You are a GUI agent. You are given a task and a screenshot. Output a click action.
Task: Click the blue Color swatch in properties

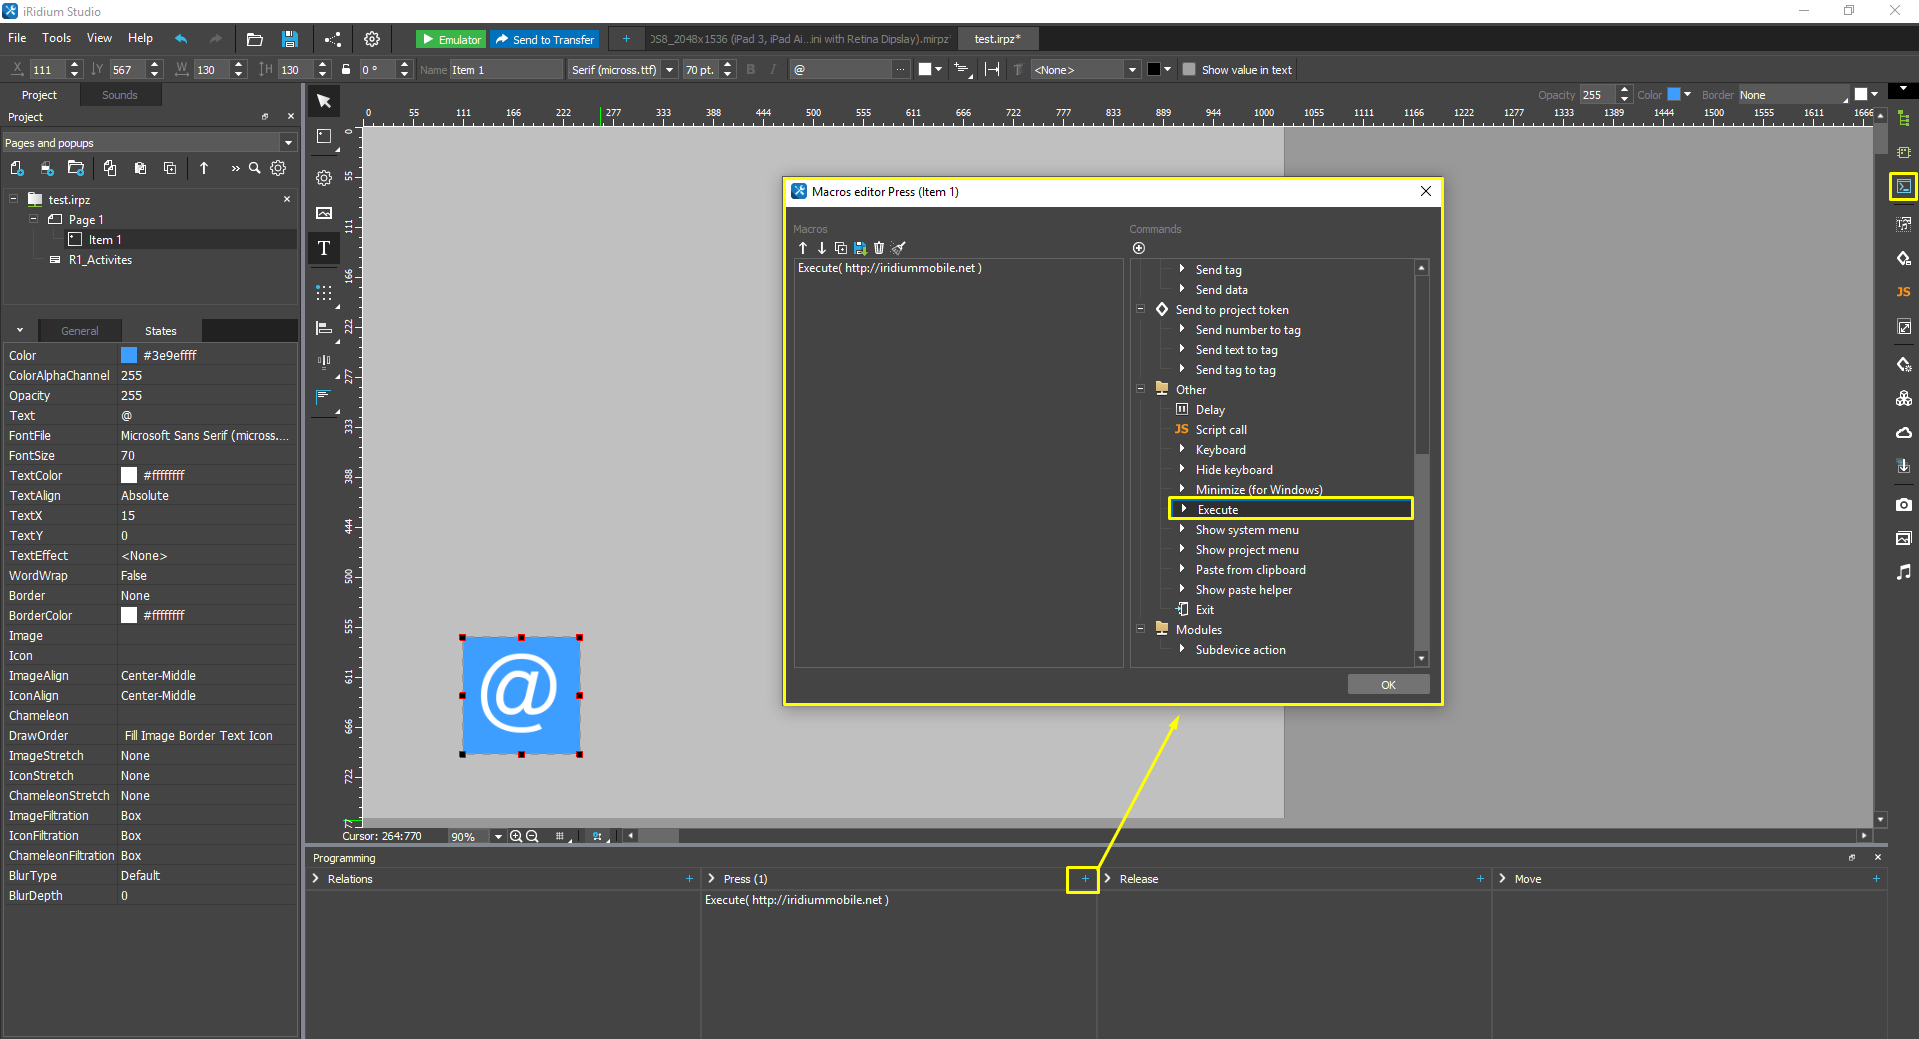tap(129, 355)
